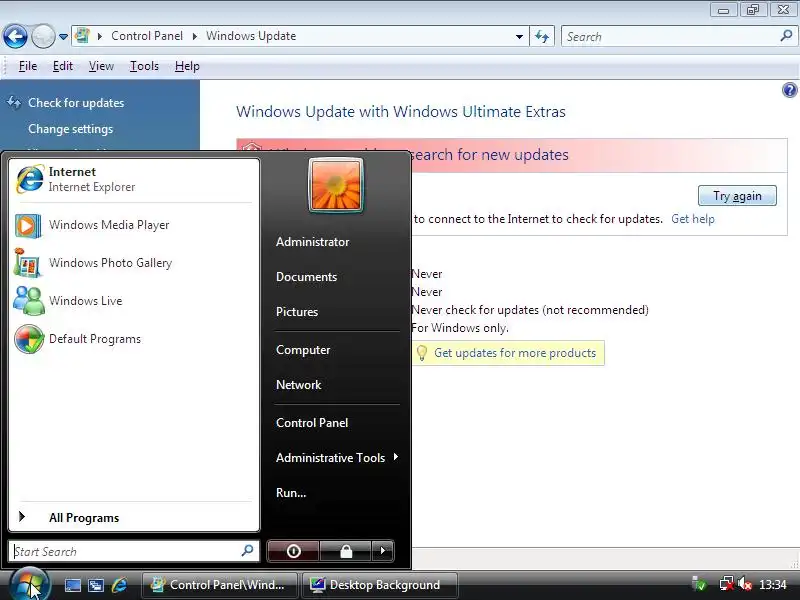Click the blue help question icon
The width and height of the screenshot is (800, 600).
(789, 90)
